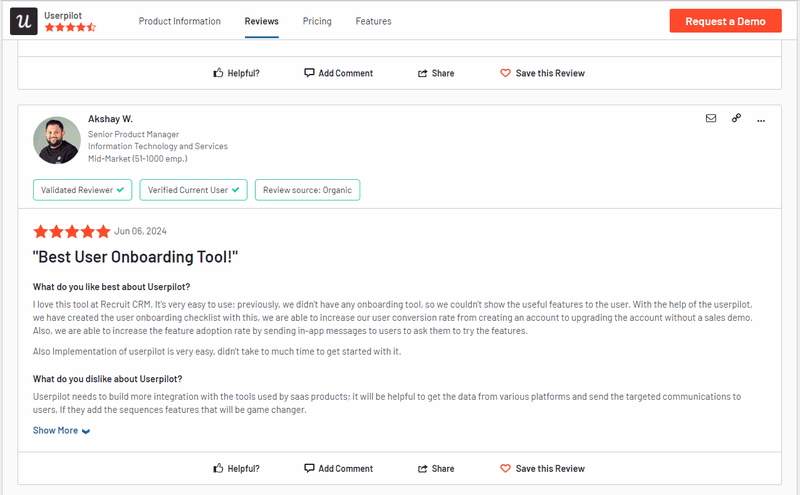Image resolution: width=800 pixels, height=495 pixels.
Task: Click "What do you like best about Userpilot?"
Action: point(111,287)
